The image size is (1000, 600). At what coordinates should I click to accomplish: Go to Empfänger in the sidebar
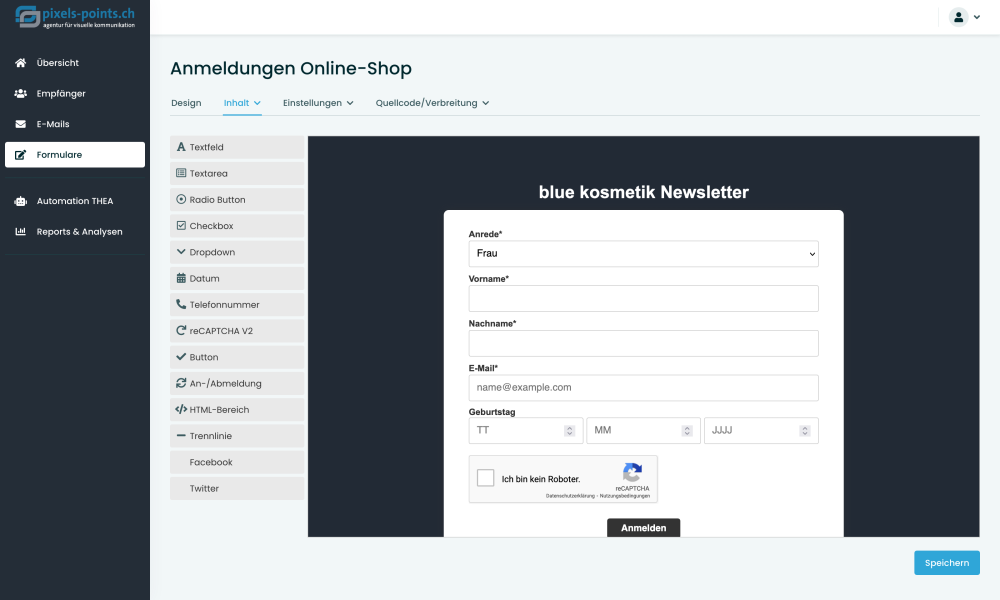(75, 93)
